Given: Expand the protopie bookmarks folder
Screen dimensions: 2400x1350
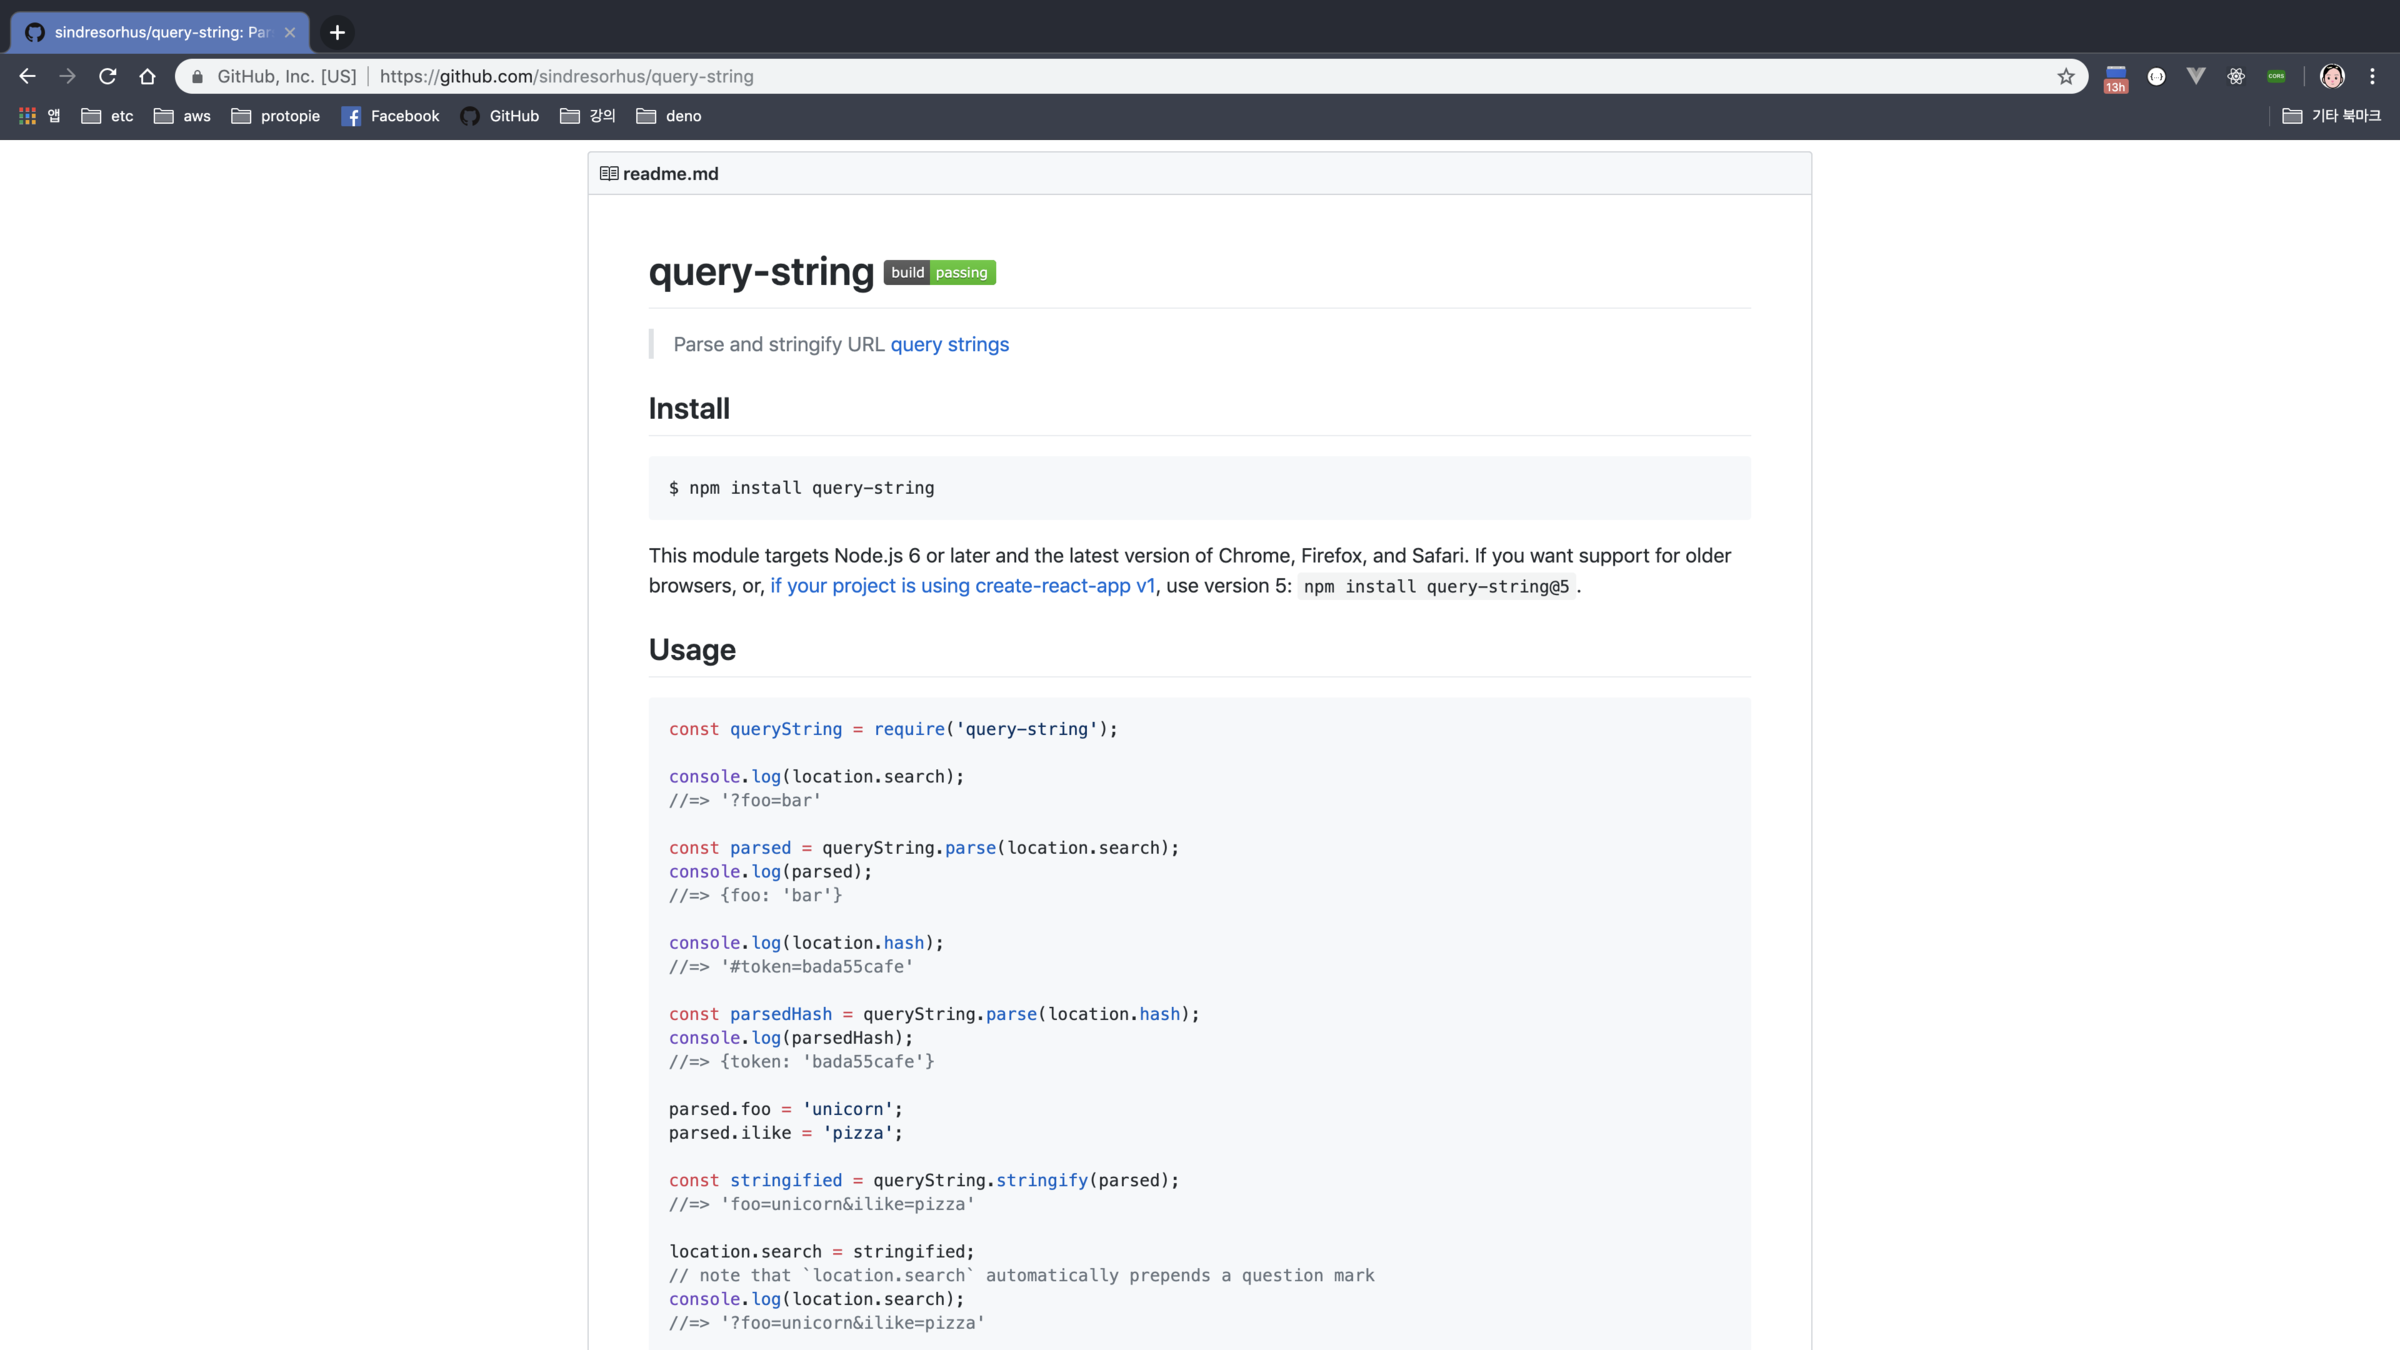Looking at the screenshot, I should click(275, 116).
